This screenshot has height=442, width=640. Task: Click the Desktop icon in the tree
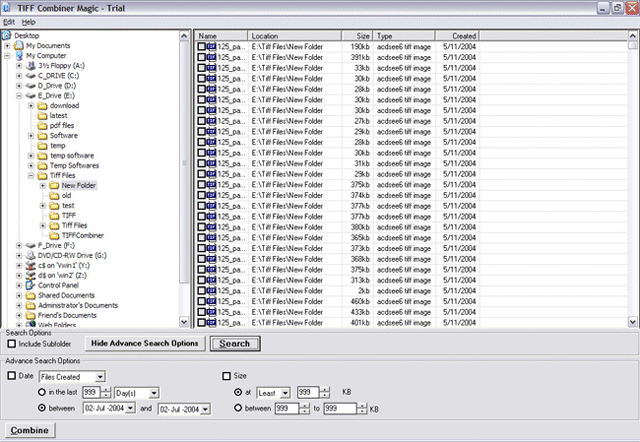pyautogui.click(x=7, y=36)
